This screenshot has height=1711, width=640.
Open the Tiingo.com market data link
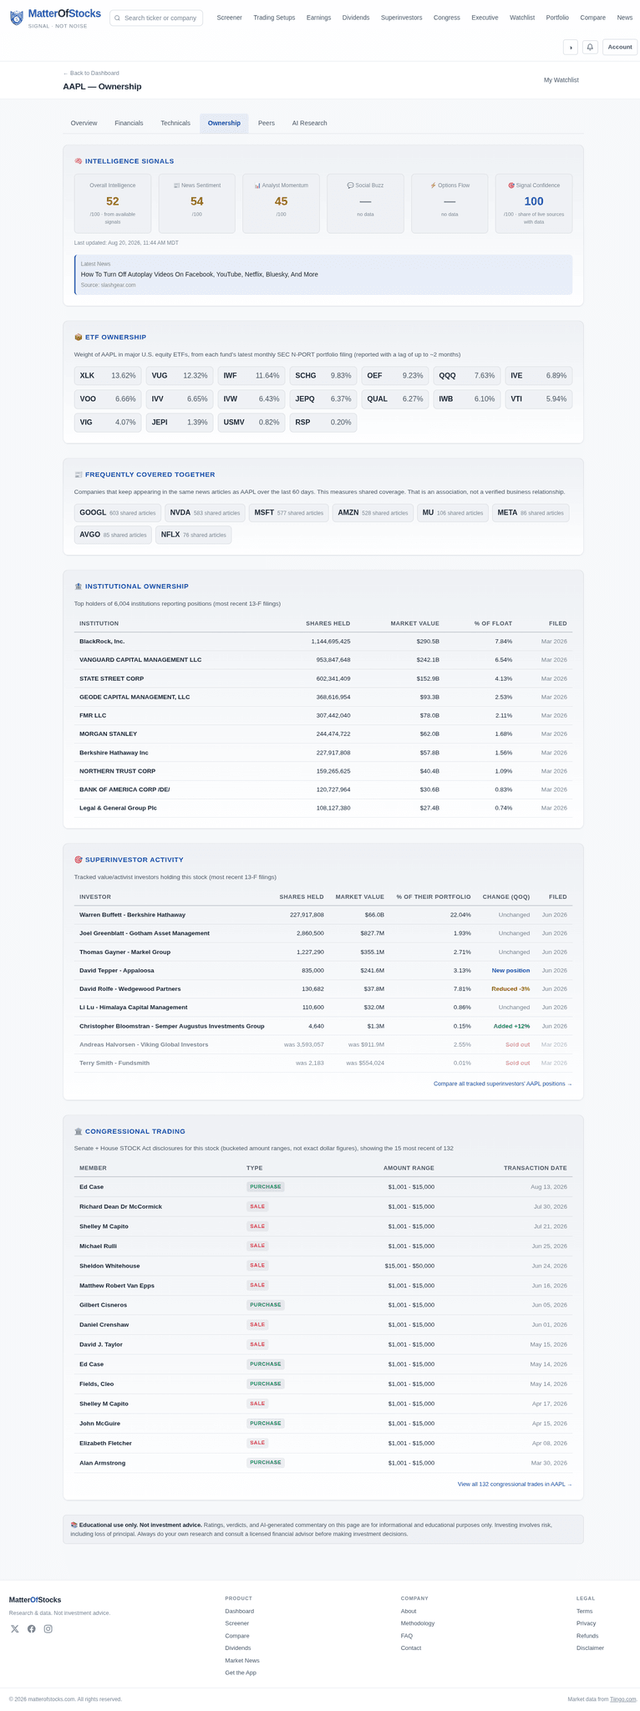pyautogui.click(x=624, y=1699)
